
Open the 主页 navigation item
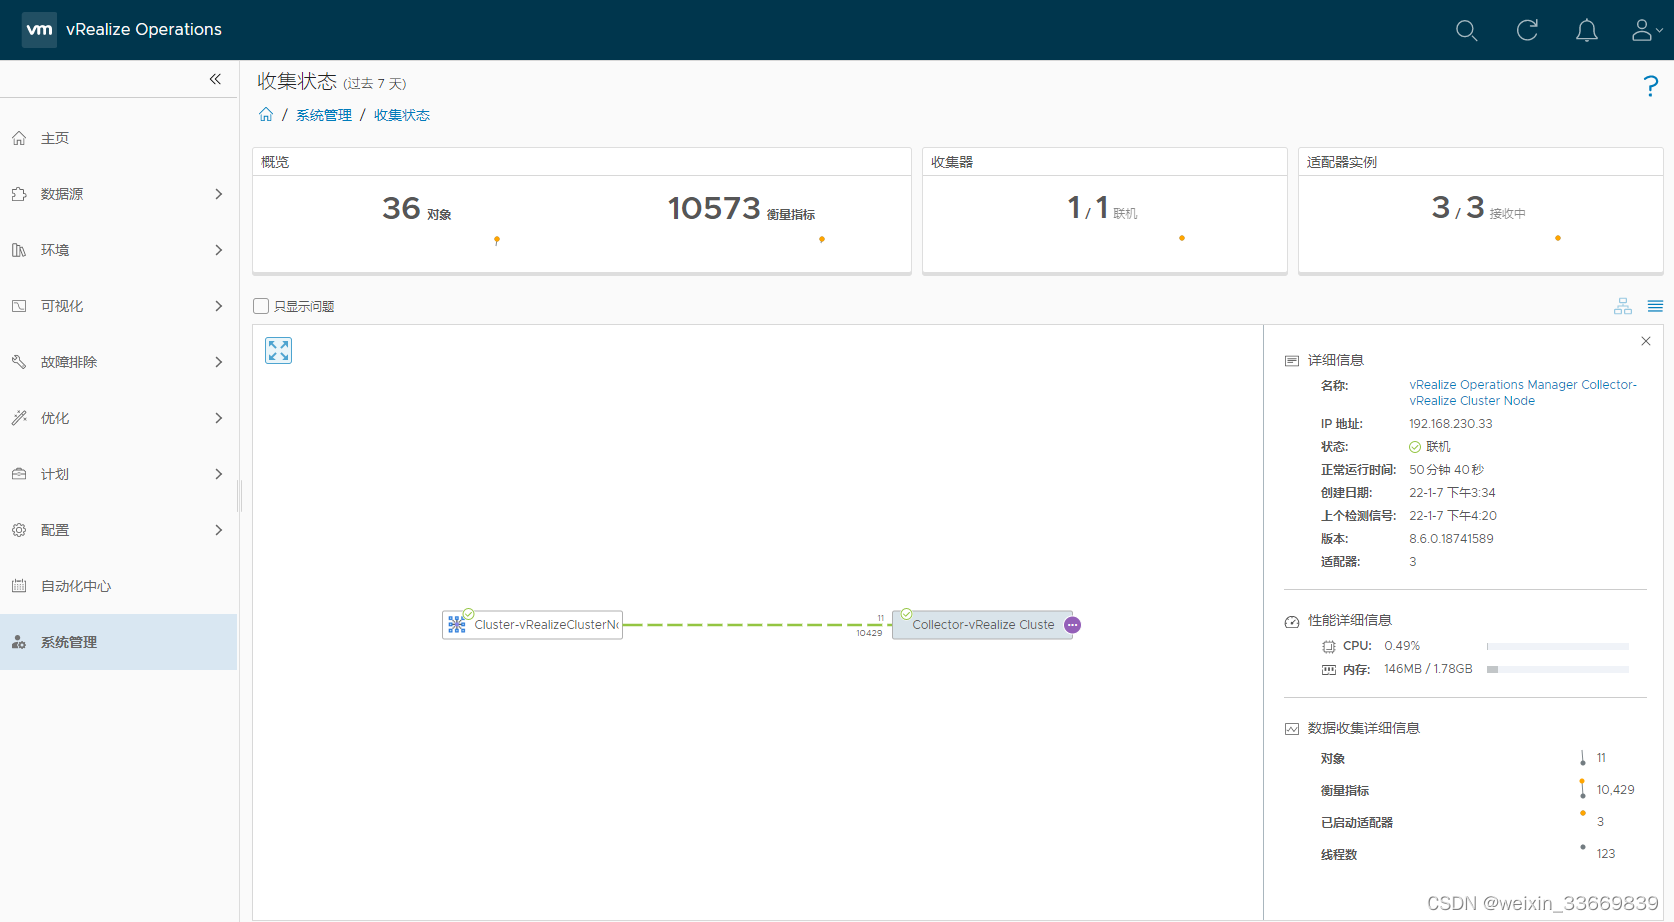point(119,138)
